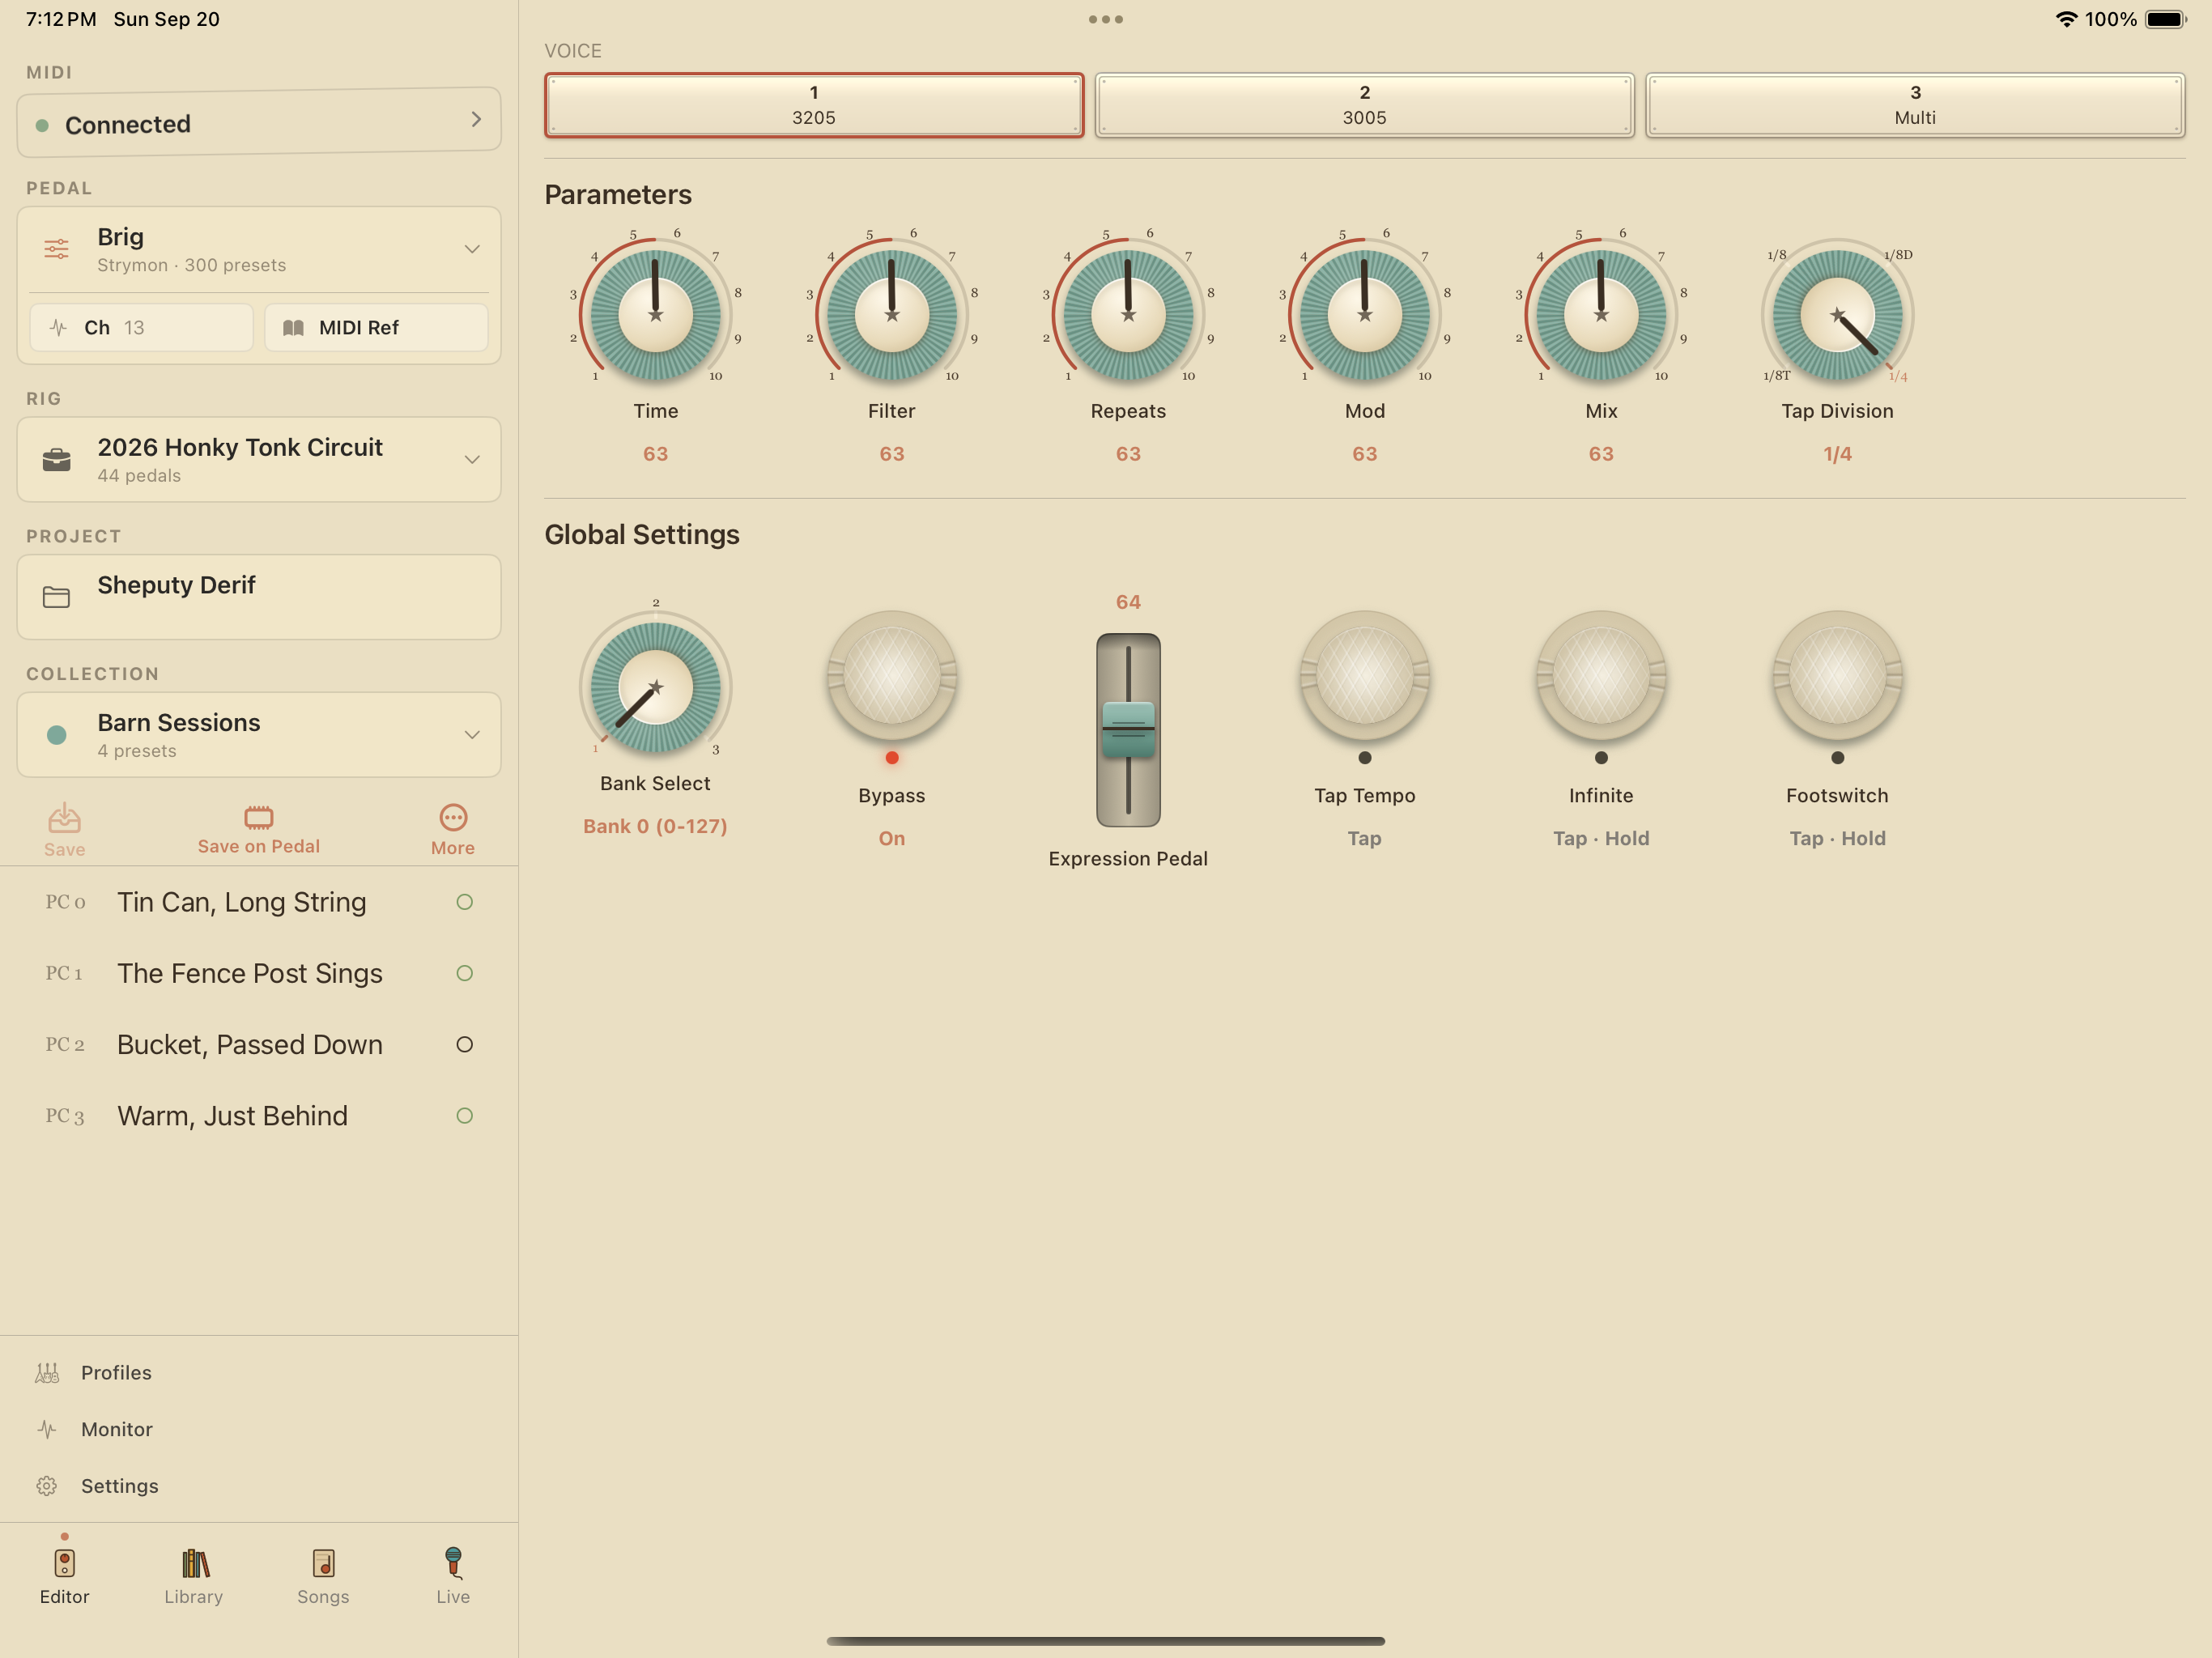Click the Expression Pedal slider handle
The image size is (2212, 1658).
1128,728
